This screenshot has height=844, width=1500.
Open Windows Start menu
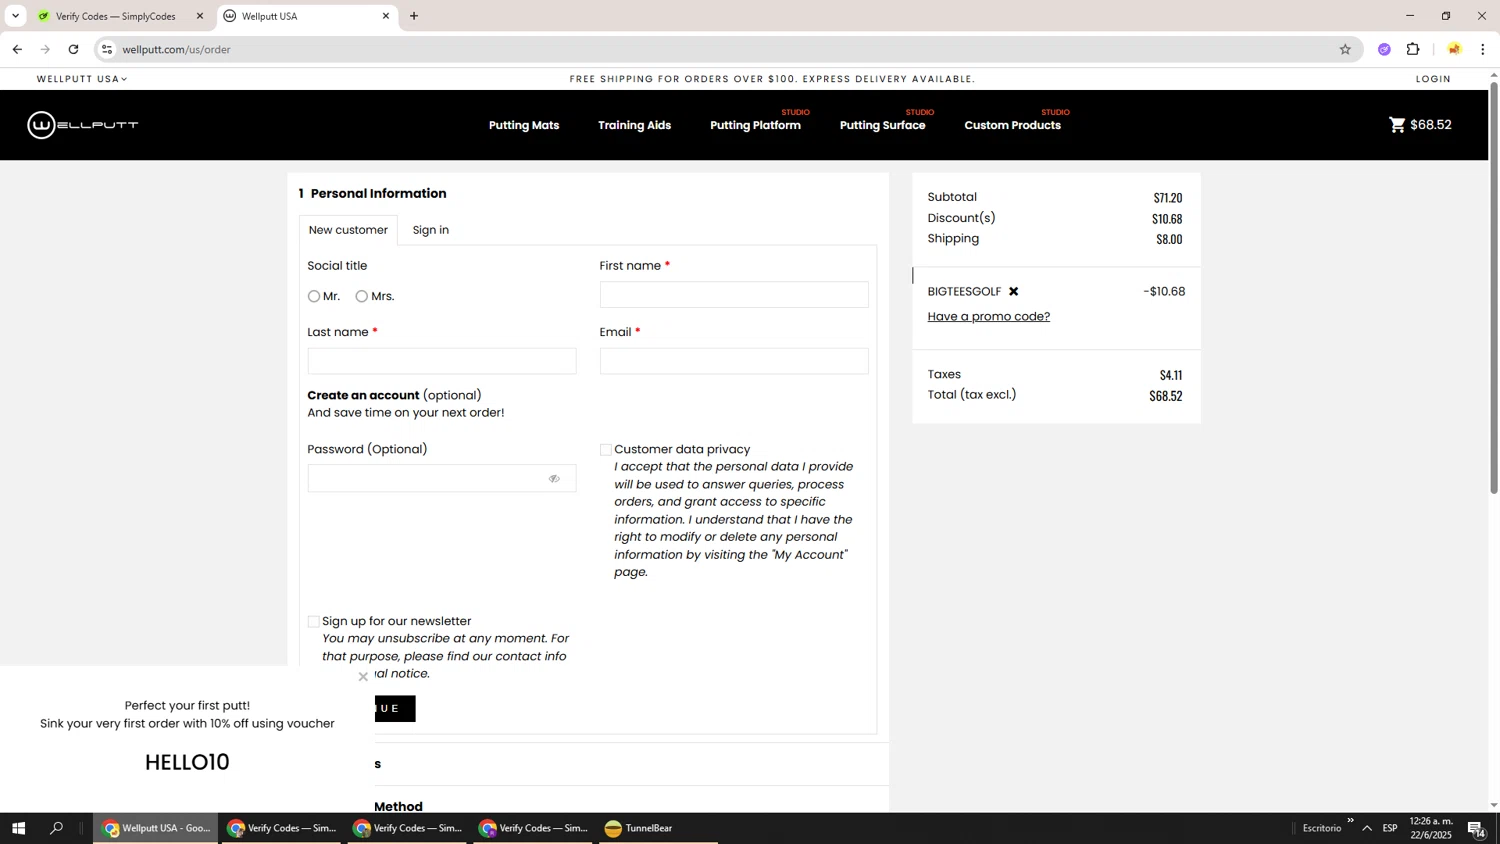[18, 828]
